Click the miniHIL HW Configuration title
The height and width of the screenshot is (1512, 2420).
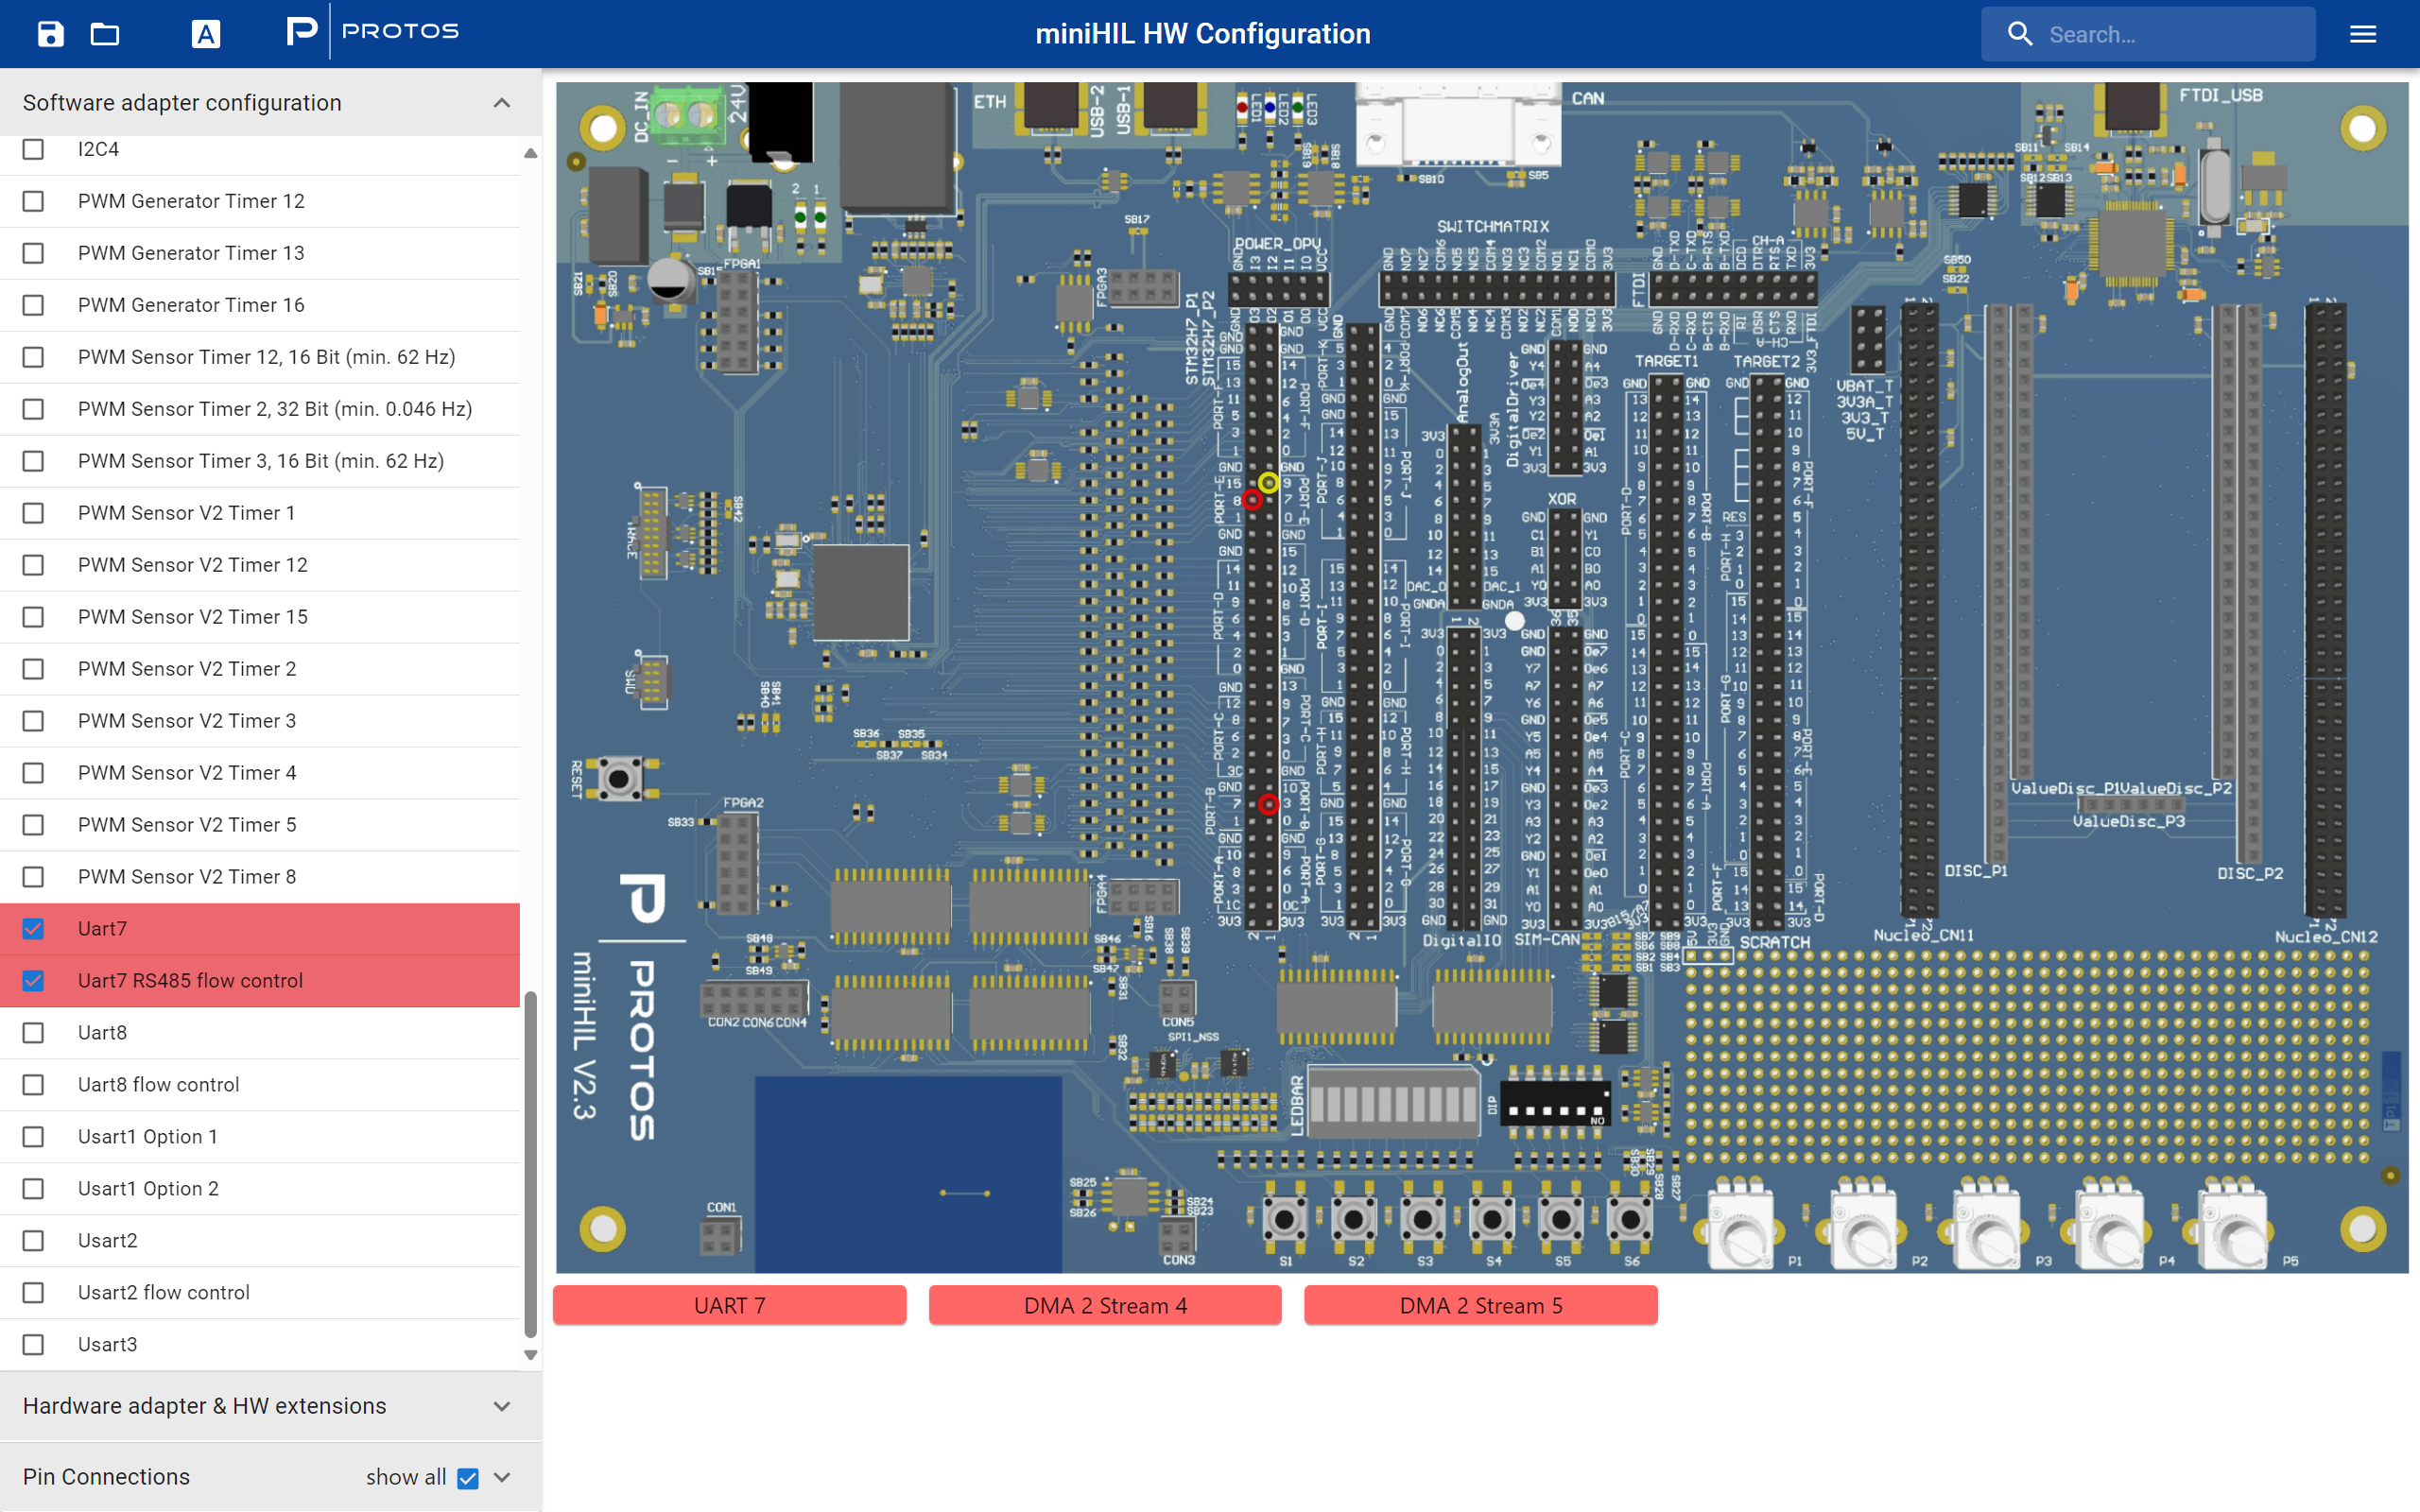(1203, 34)
